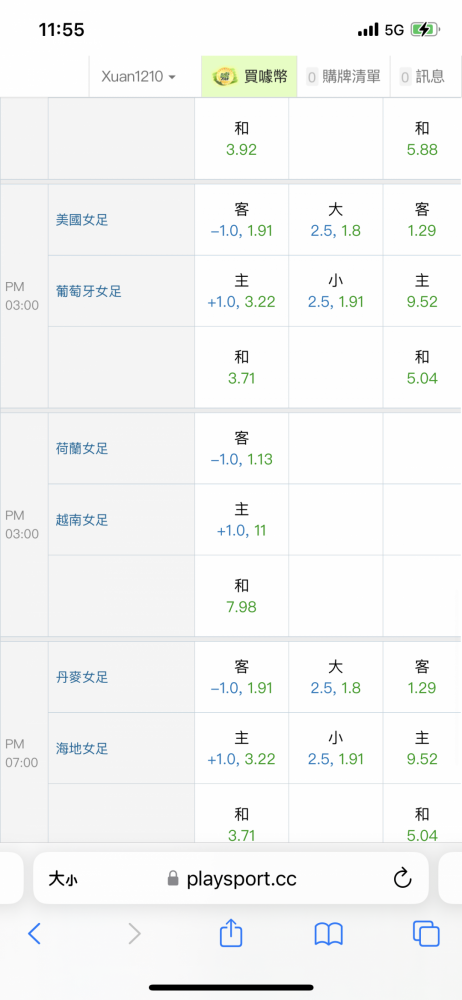The image size is (462, 1000).
Task: Open the Safari share sheet icon
Action: pos(231,932)
